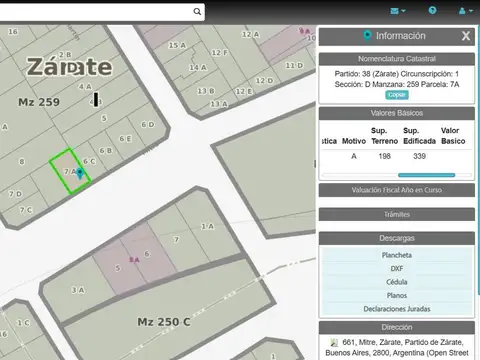The image size is (480, 360).
Task: Open Declaraciones Juradas link
Action: click(397, 309)
